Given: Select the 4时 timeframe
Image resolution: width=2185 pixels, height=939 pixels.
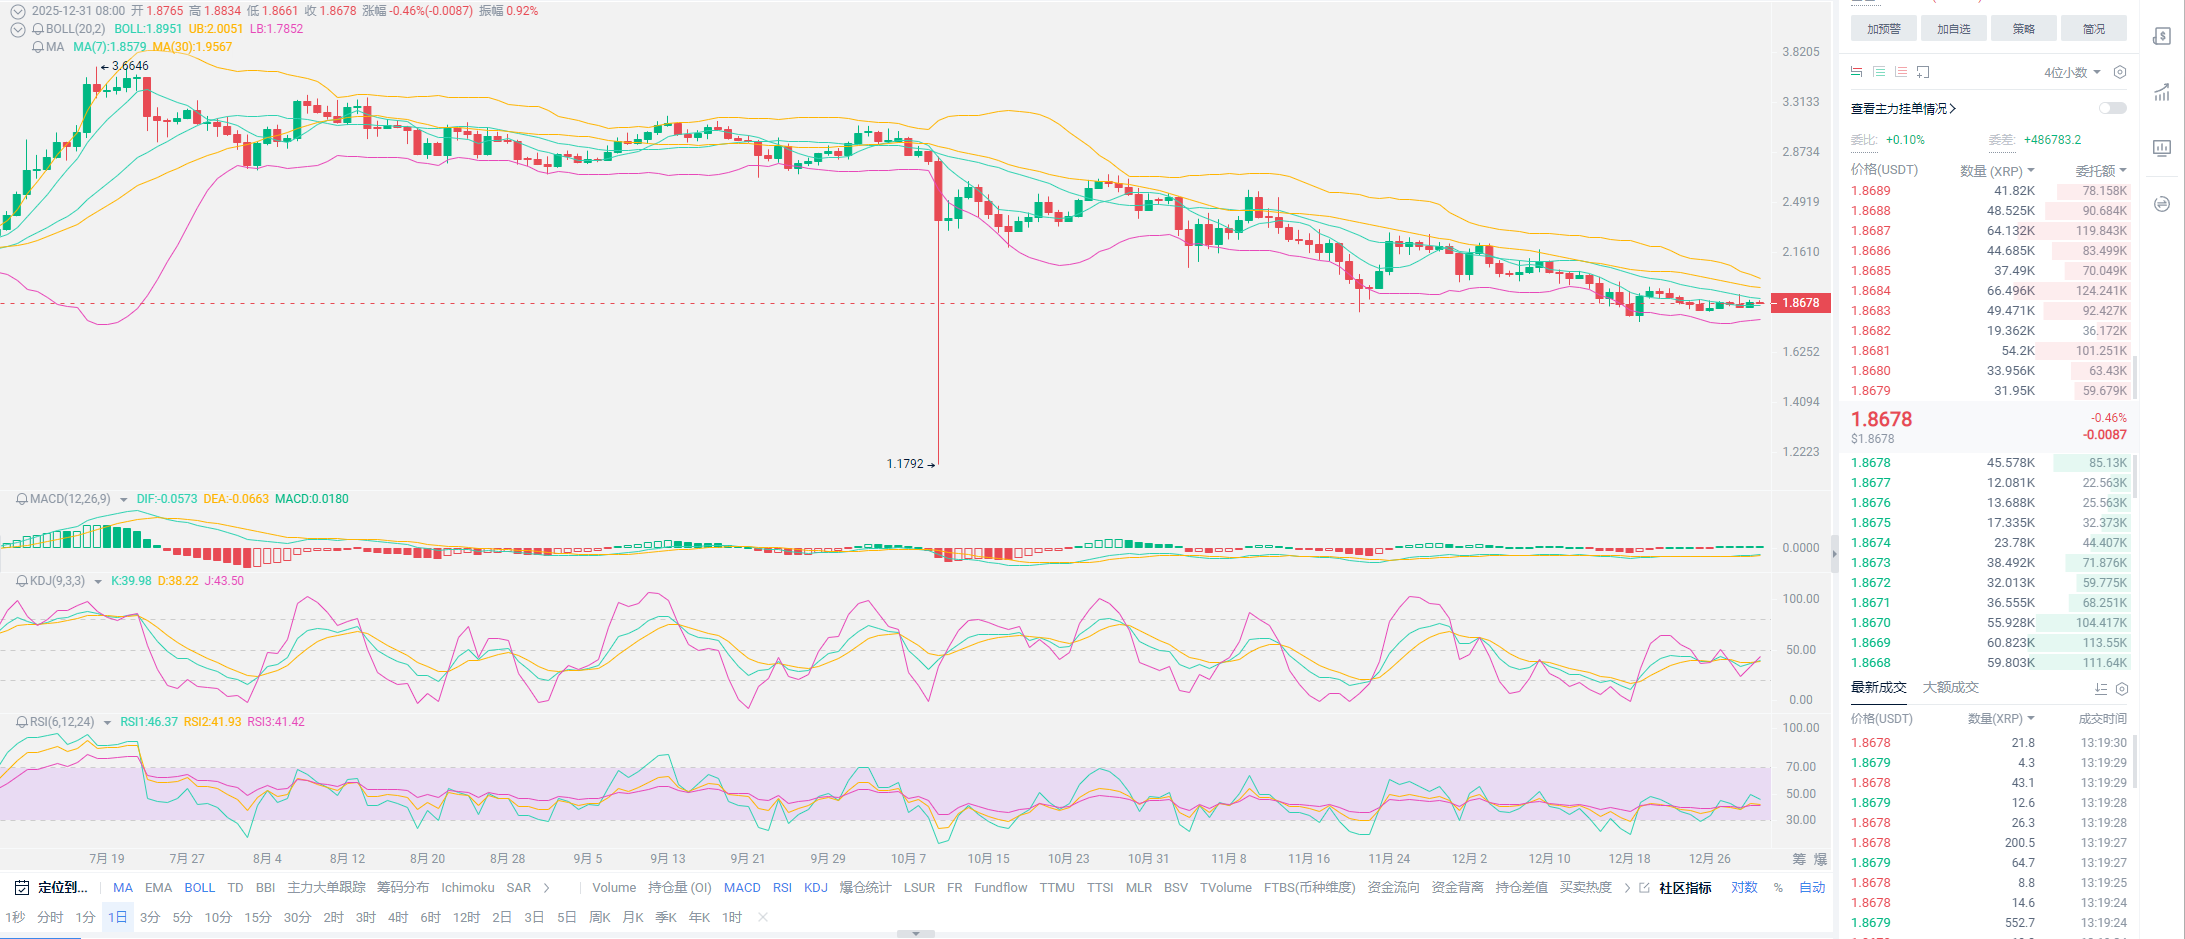Looking at the screenshot, I should pos(398,918).
